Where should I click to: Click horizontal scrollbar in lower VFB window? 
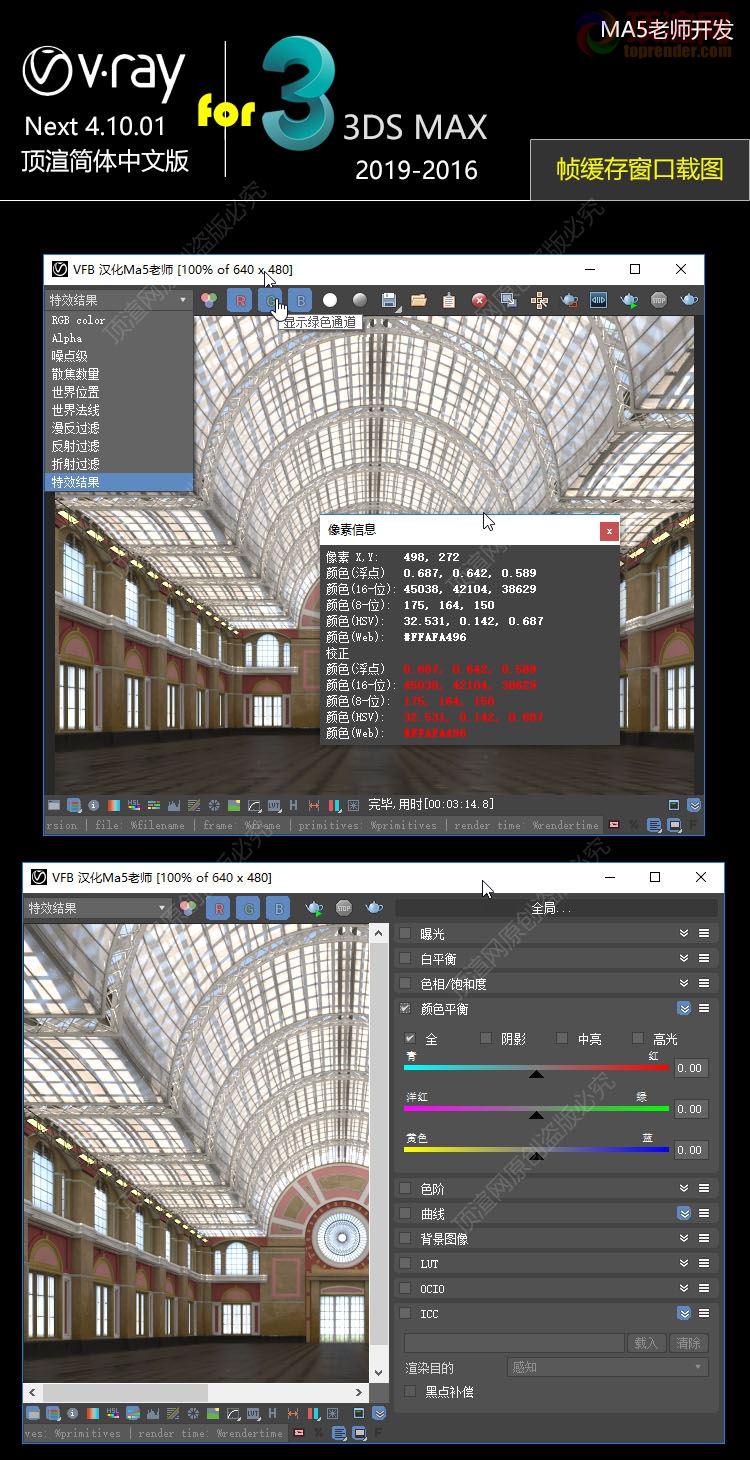(x=196, y=1391)
